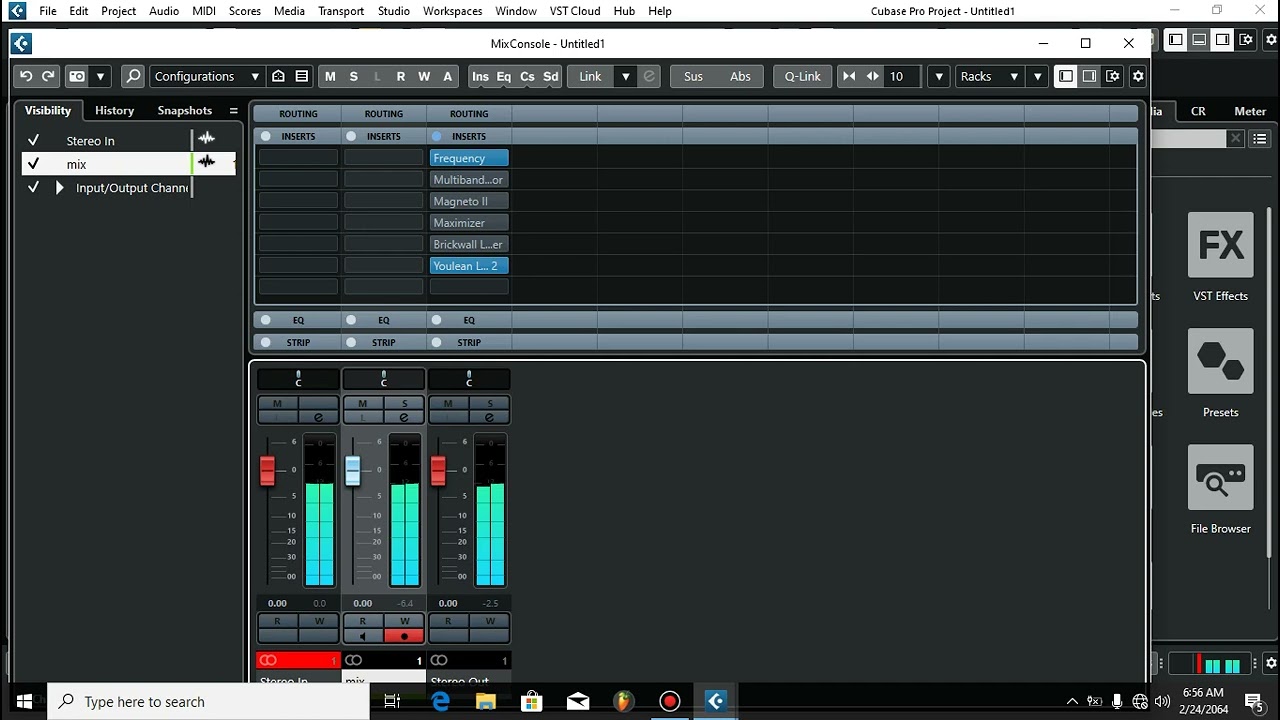Open the Configurations dropdown
1280x720 pixels.
coord(207,76)
